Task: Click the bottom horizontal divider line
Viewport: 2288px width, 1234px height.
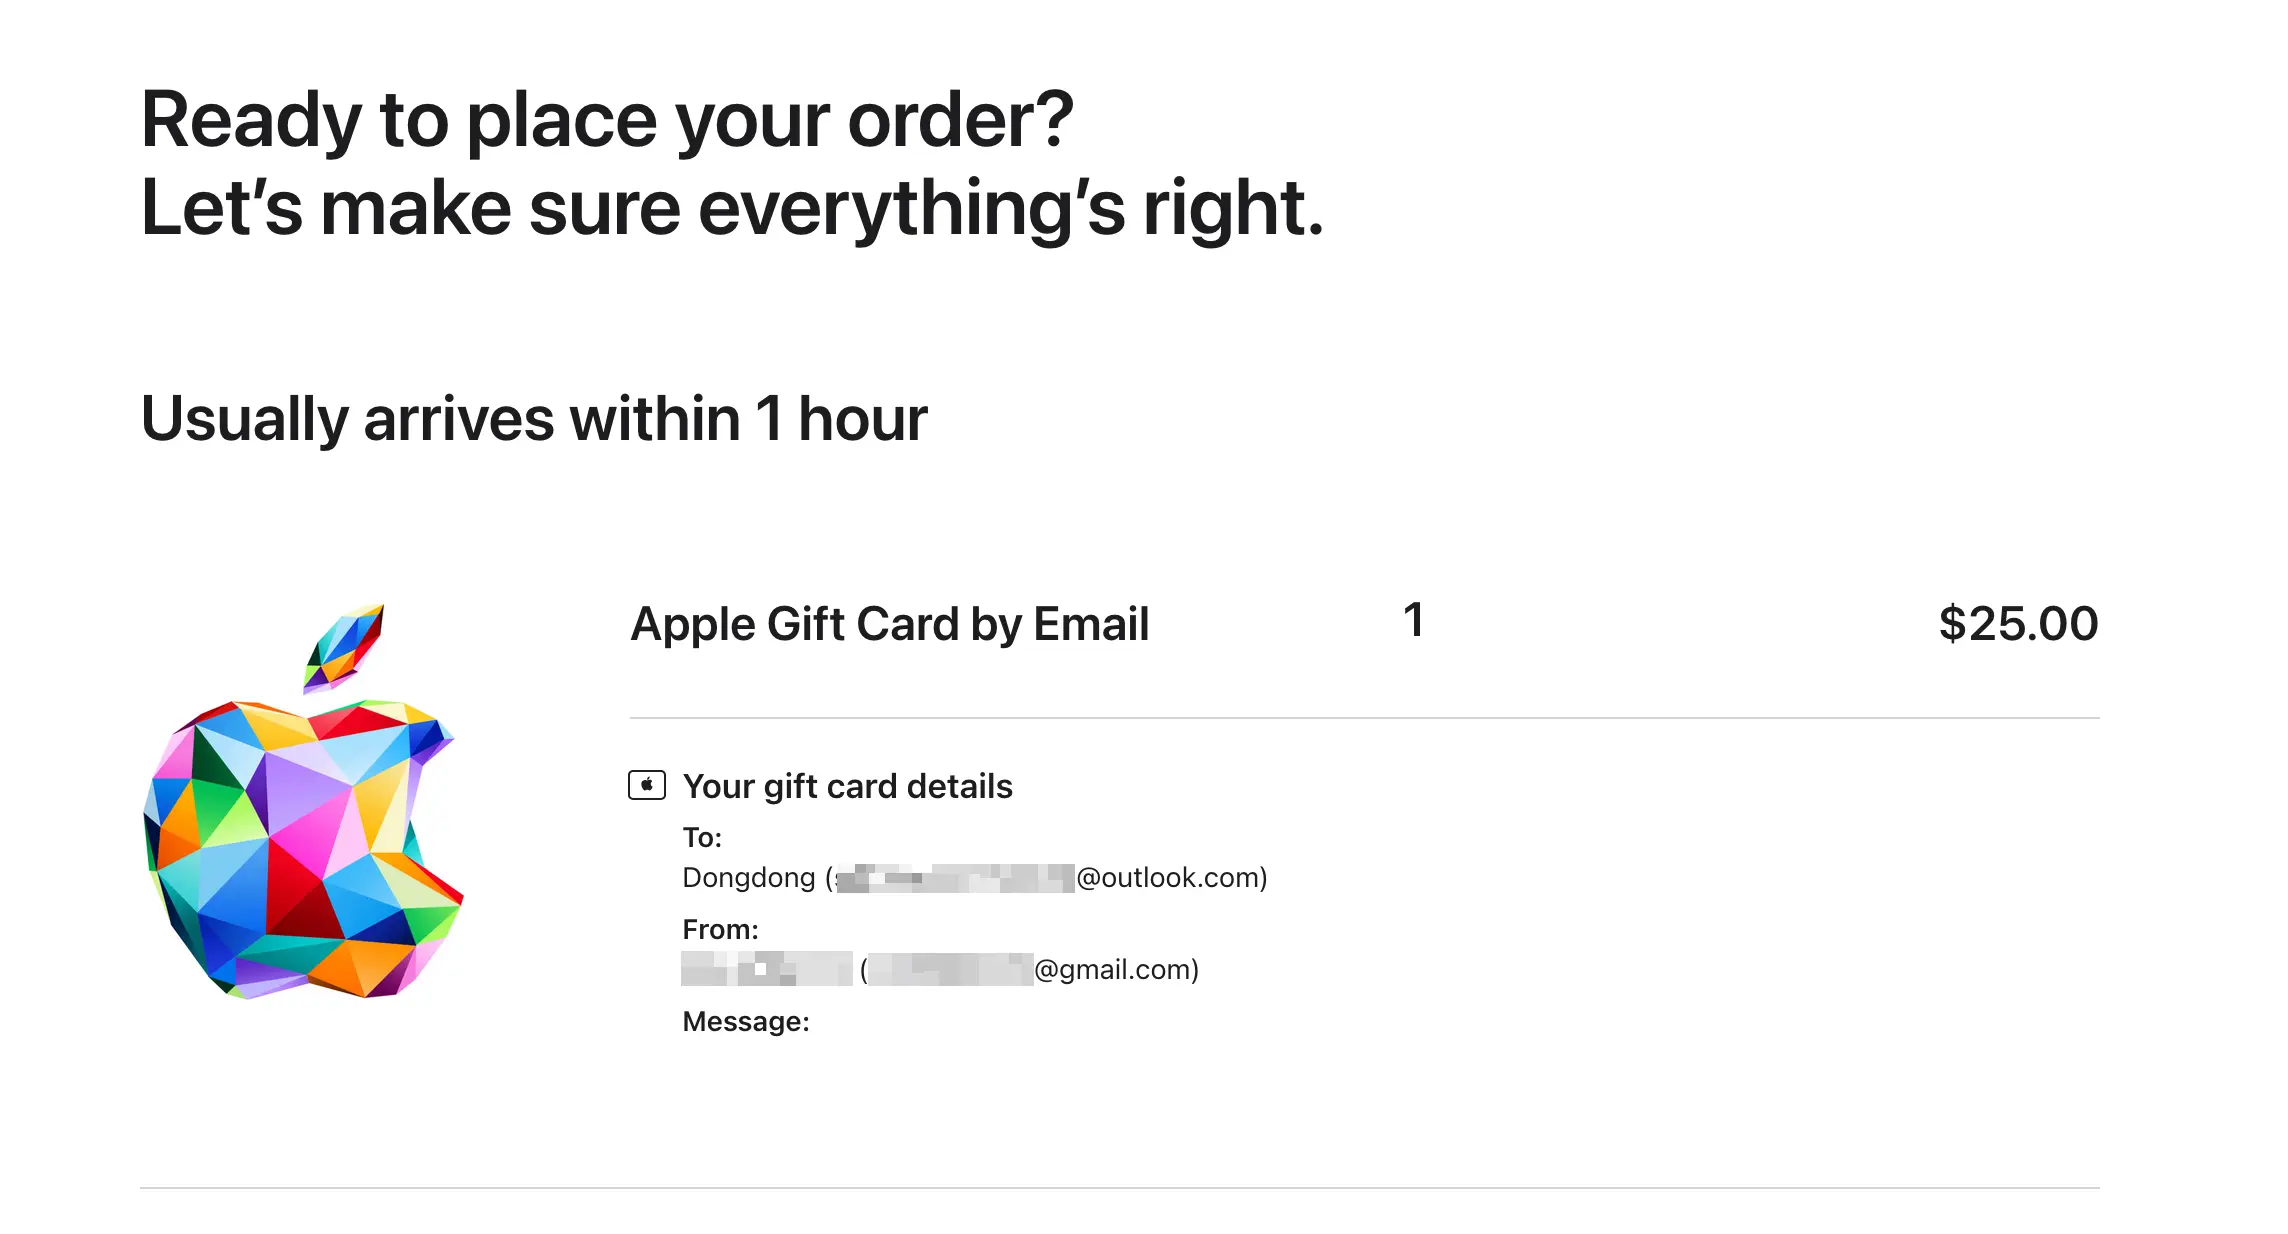Action: pyautogui.click(x=1119, y=1188)
